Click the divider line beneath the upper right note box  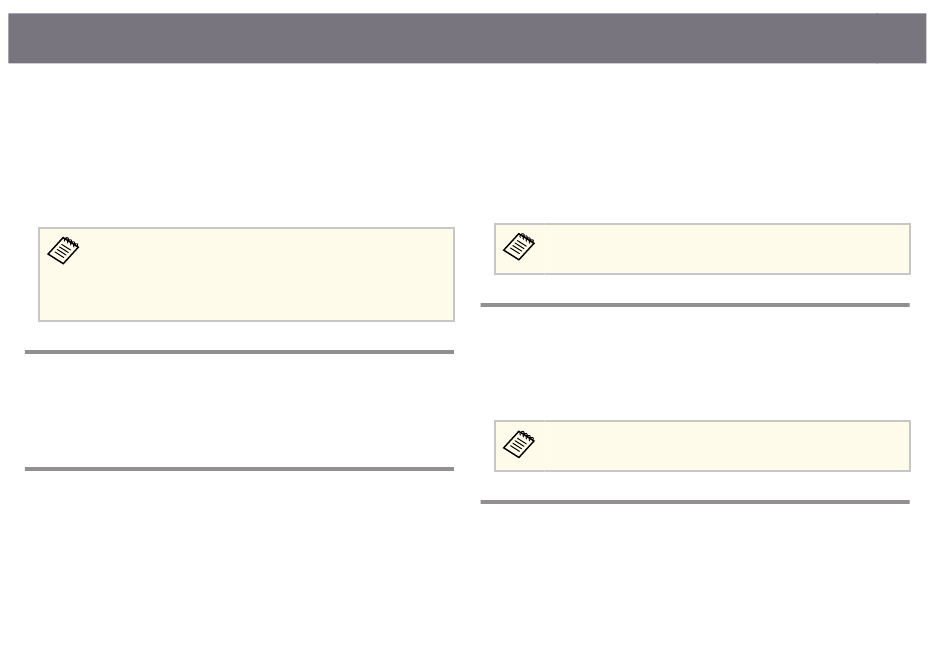coord(695,305)
